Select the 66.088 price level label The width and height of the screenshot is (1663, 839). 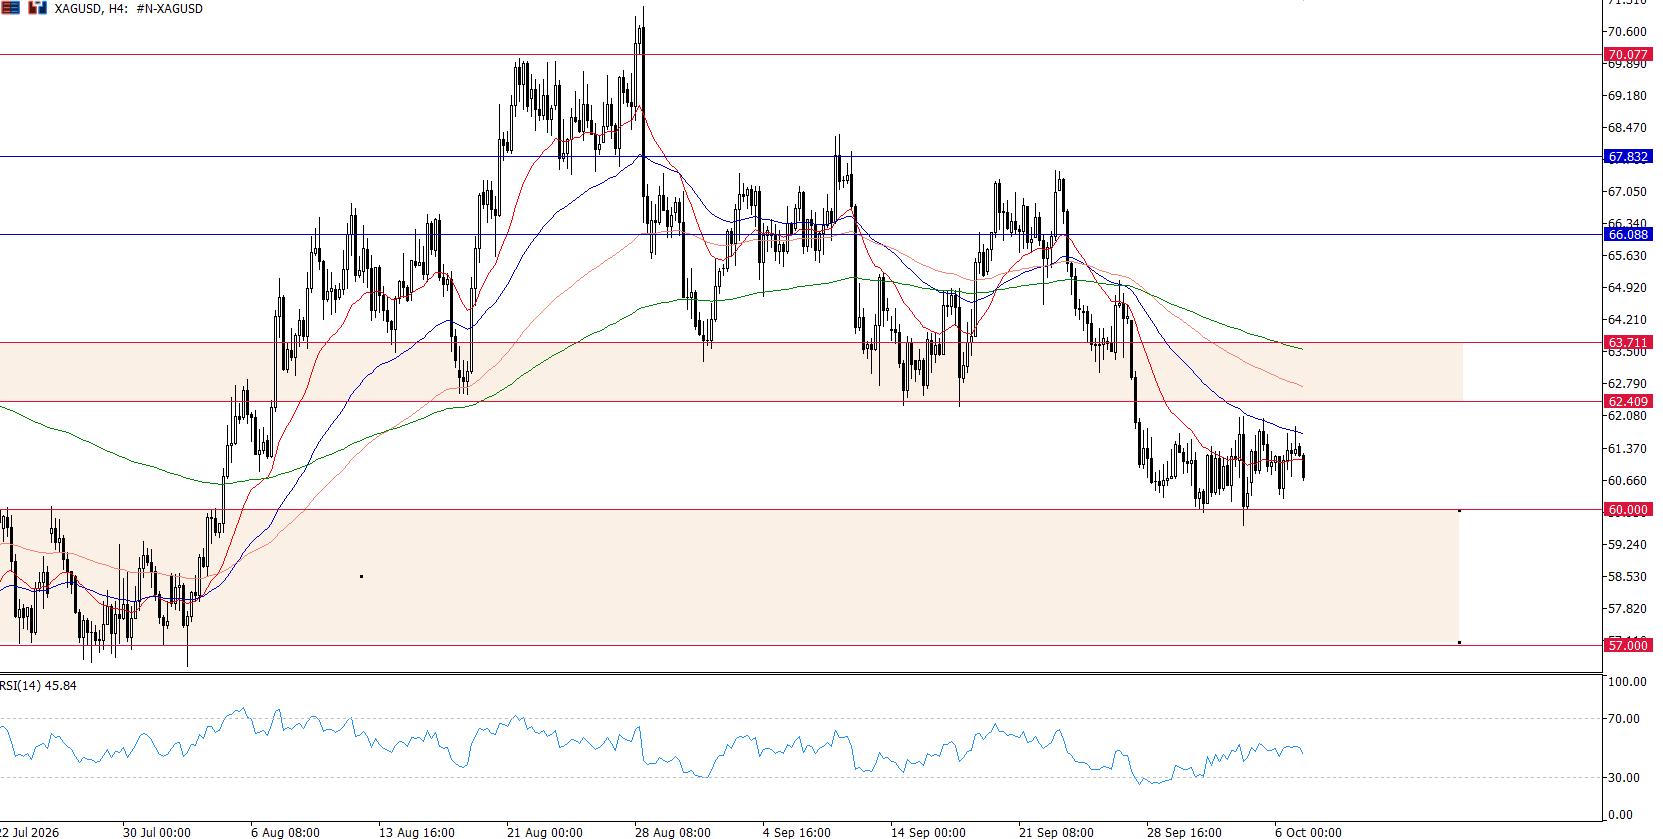coord(1627,235)
